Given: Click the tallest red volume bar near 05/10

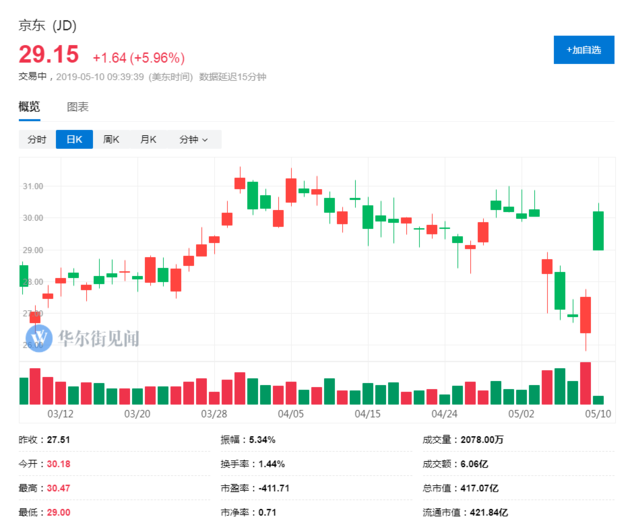Looking at the screenshot, I should pos(585,383).
